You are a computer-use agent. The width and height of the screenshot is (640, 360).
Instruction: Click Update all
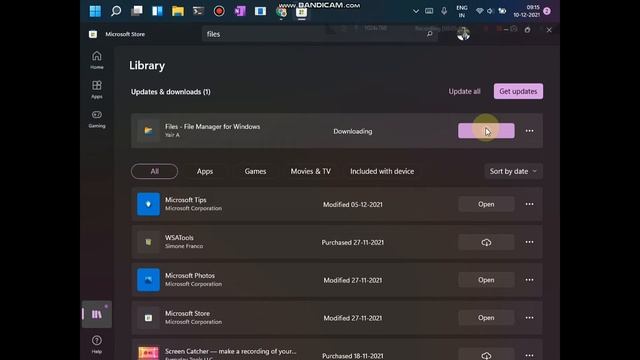pyautogui.click(x=464, y=91)
